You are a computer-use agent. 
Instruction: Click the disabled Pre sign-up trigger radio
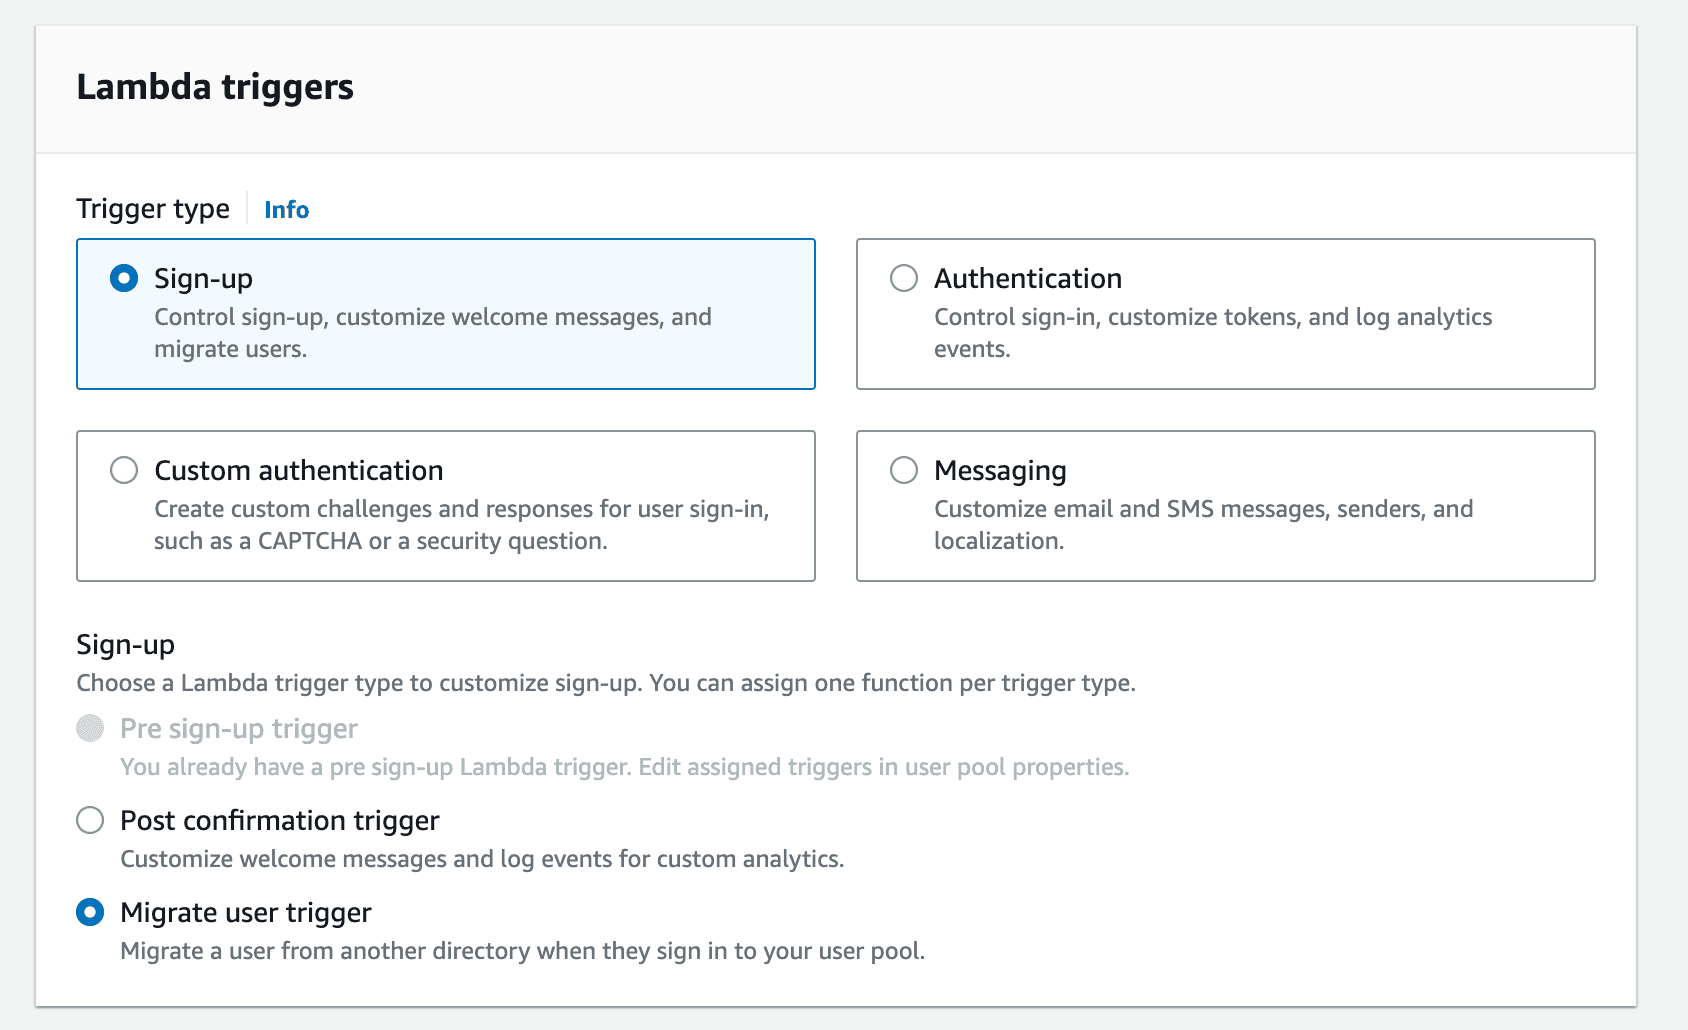90,729
